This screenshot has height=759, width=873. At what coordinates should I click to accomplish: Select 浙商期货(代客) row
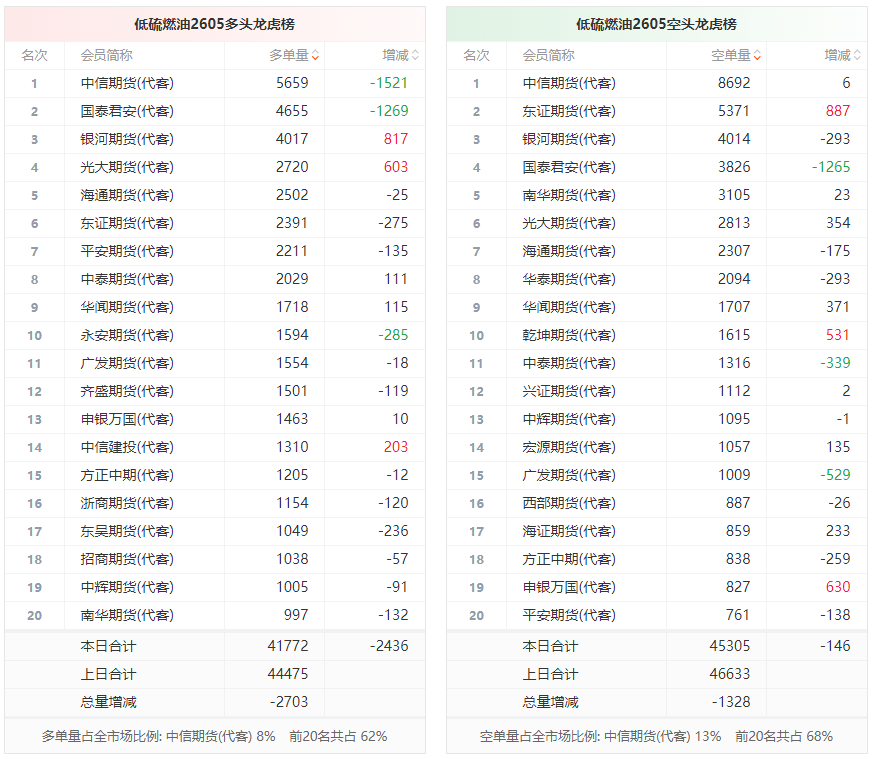[215, 503]
